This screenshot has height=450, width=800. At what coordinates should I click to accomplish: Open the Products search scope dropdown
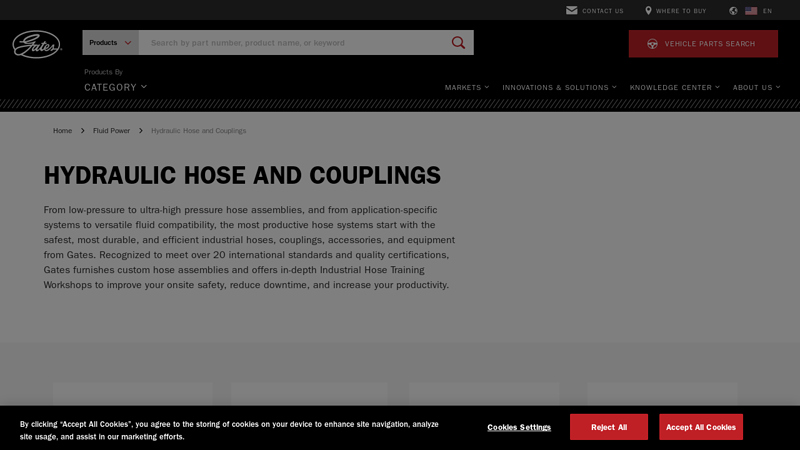(x=111, y=43)
